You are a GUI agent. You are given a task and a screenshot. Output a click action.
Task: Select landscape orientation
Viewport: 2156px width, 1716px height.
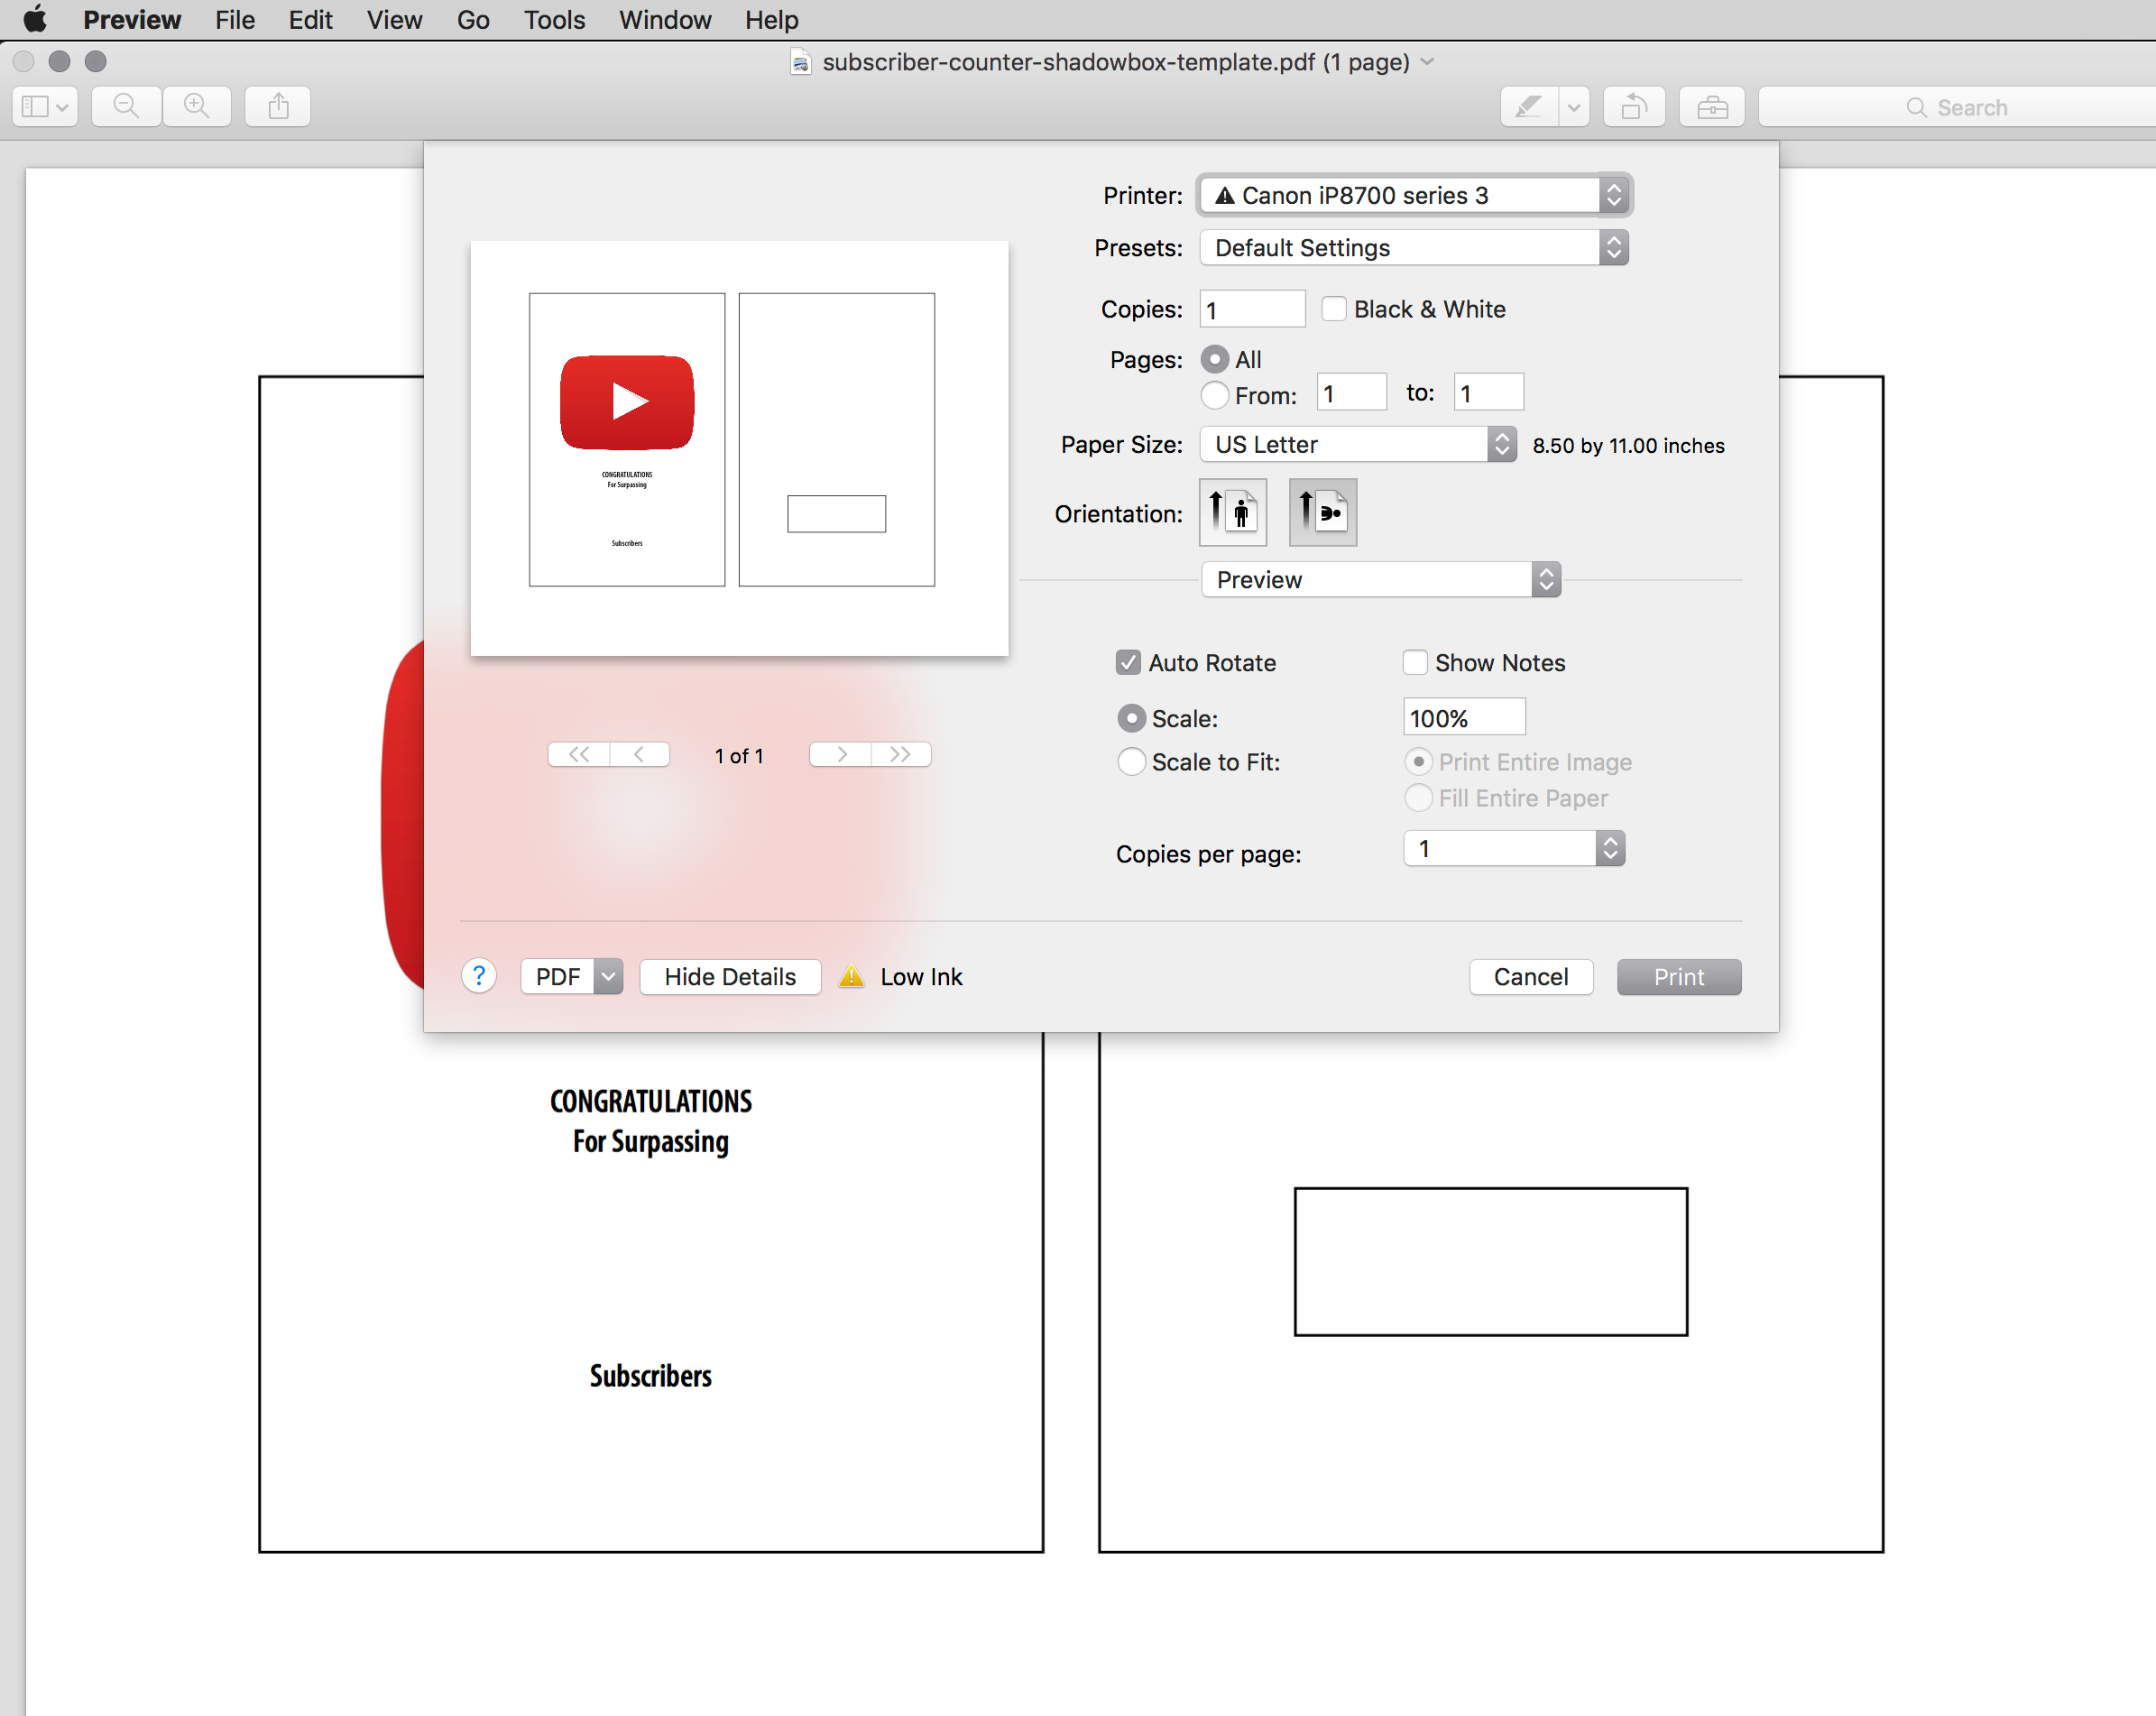1322,512
